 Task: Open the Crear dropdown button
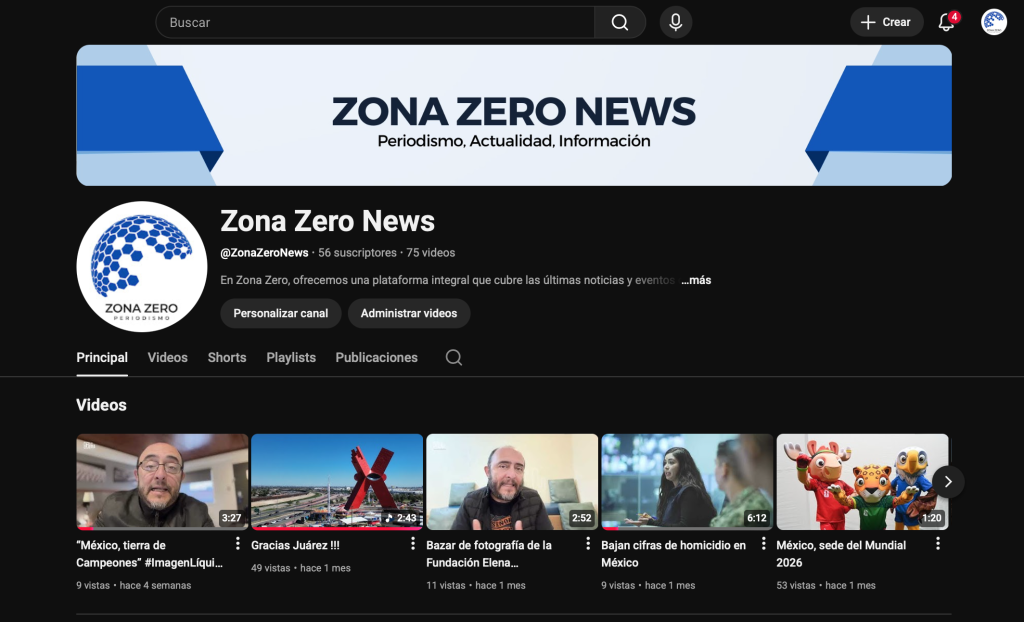coord(886,22)
